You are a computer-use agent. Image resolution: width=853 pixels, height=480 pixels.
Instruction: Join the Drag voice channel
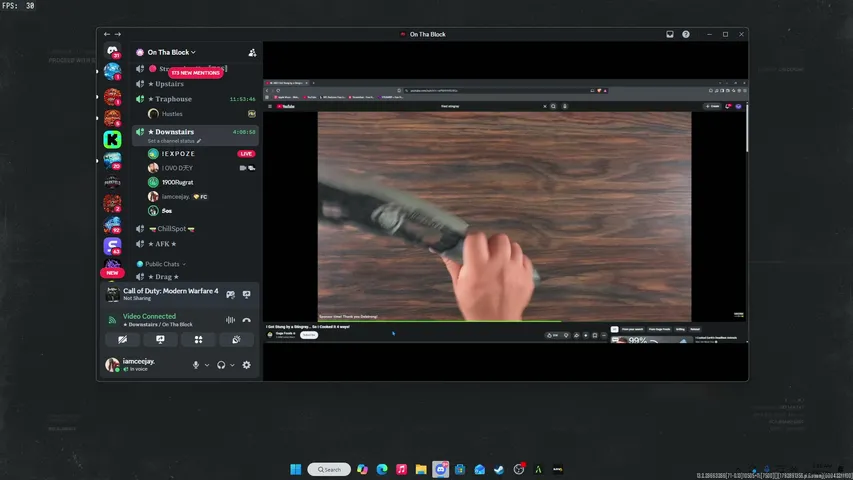(195, 276)
